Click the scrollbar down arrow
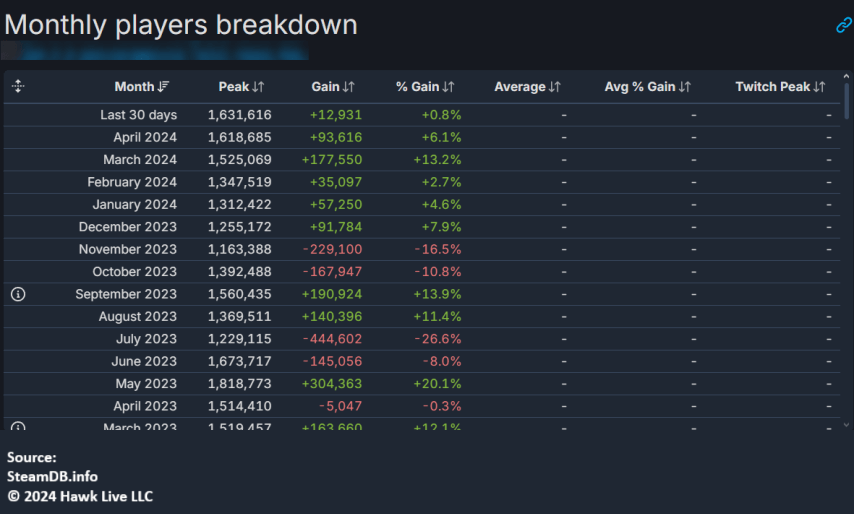The image size is (854, 514). click(847, 424)
